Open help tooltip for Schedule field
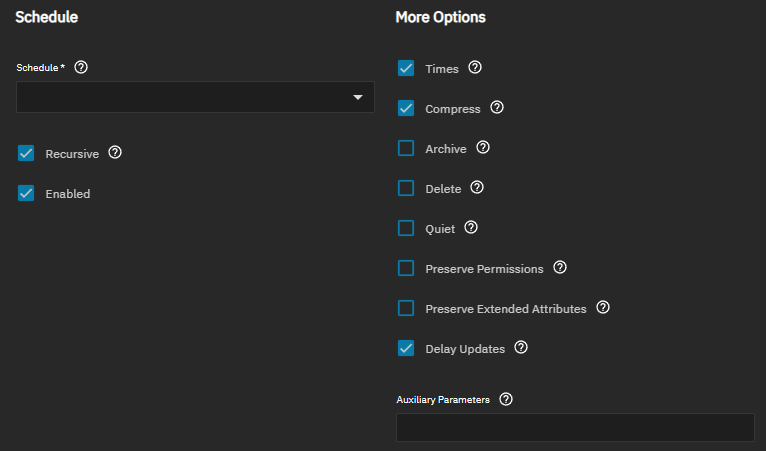This screenshot has width=766, height=451. [x=81, y=67]
